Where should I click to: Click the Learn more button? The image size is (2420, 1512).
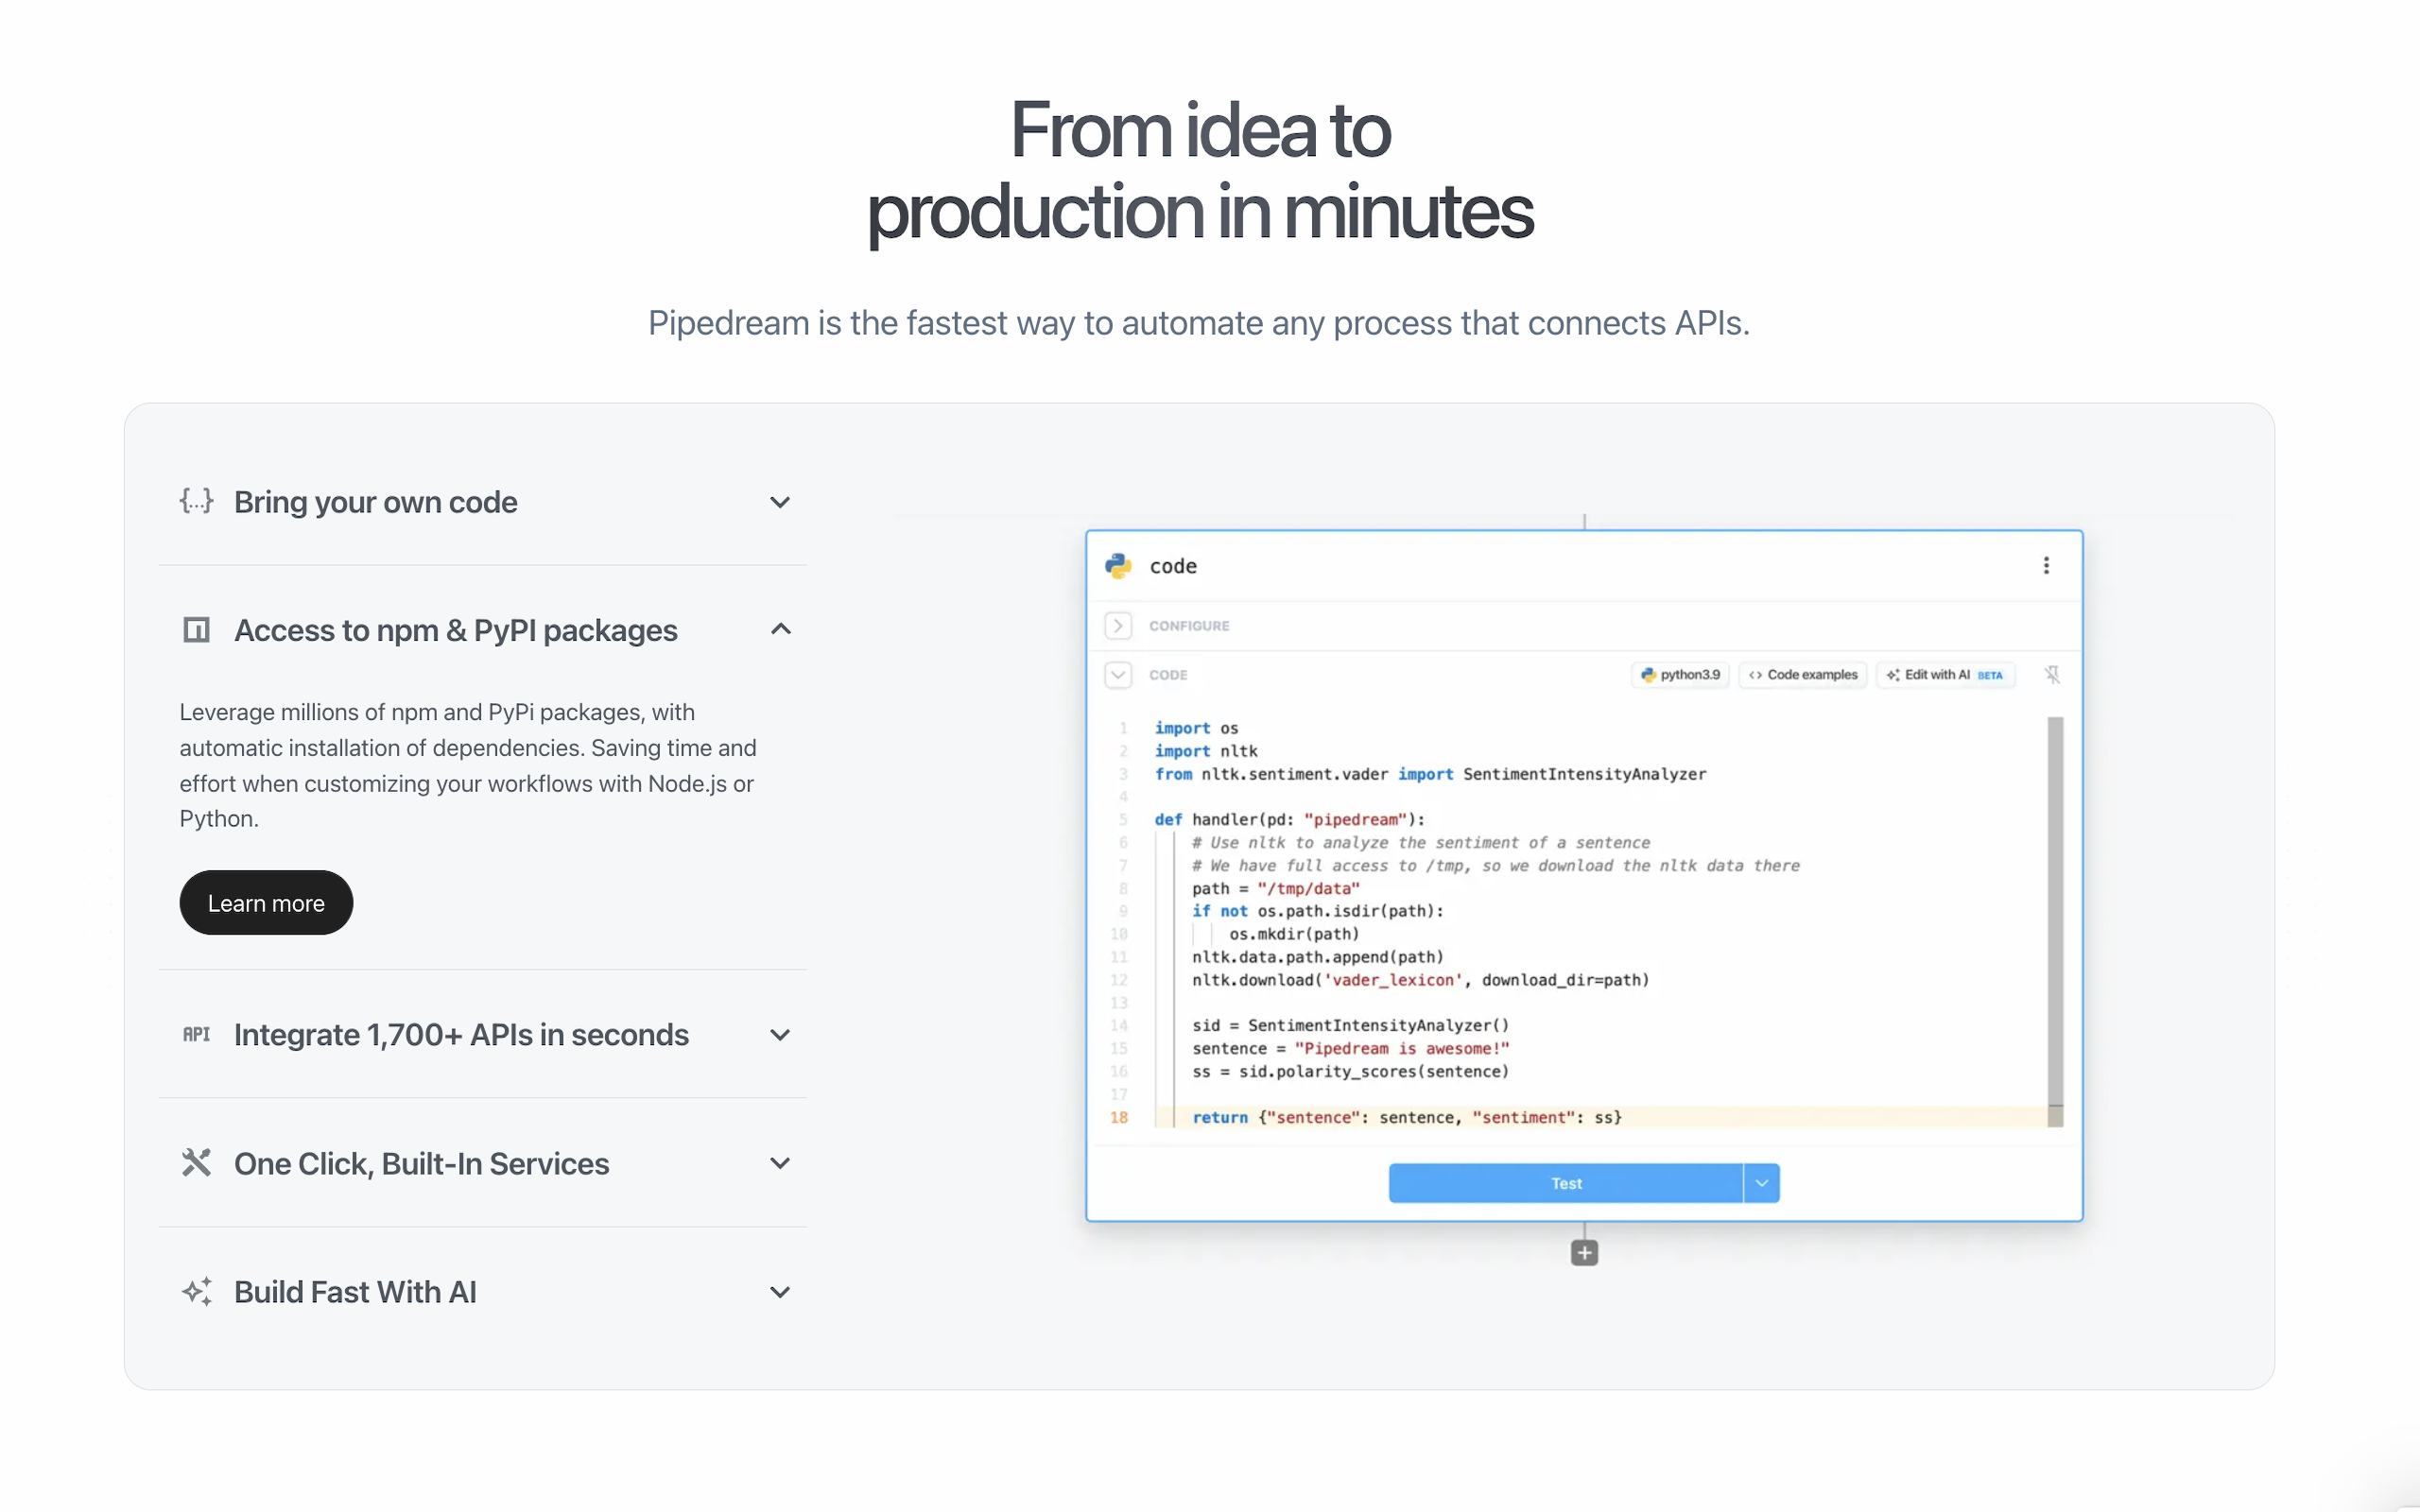pyautogui.click(x=265, y=902)
